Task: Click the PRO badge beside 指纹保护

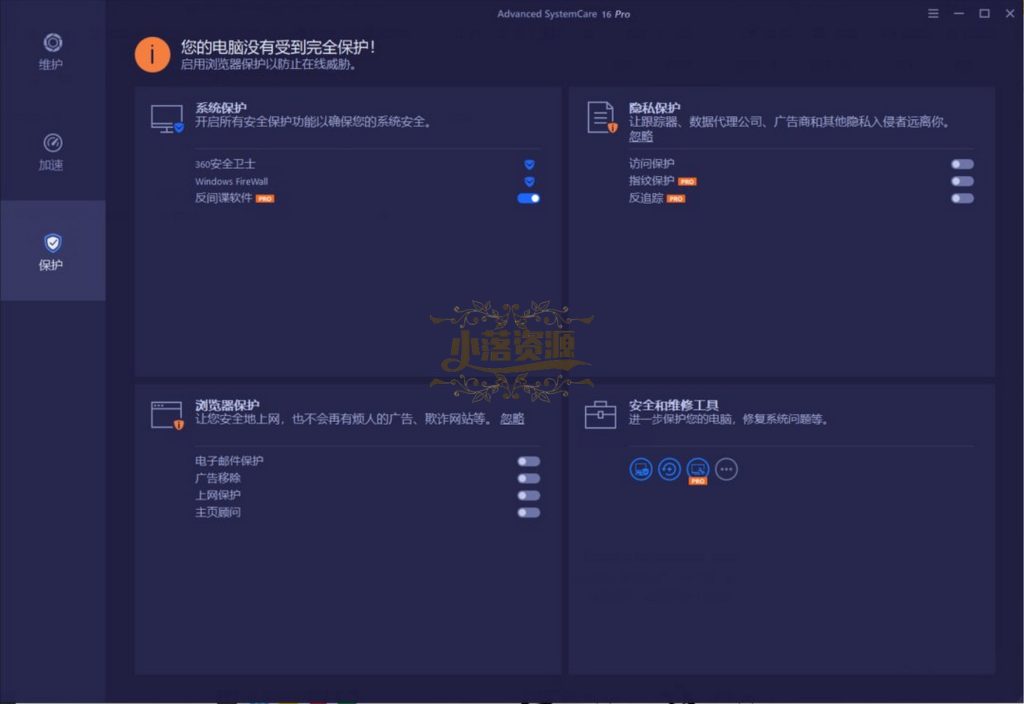Action: pos(687,182)
